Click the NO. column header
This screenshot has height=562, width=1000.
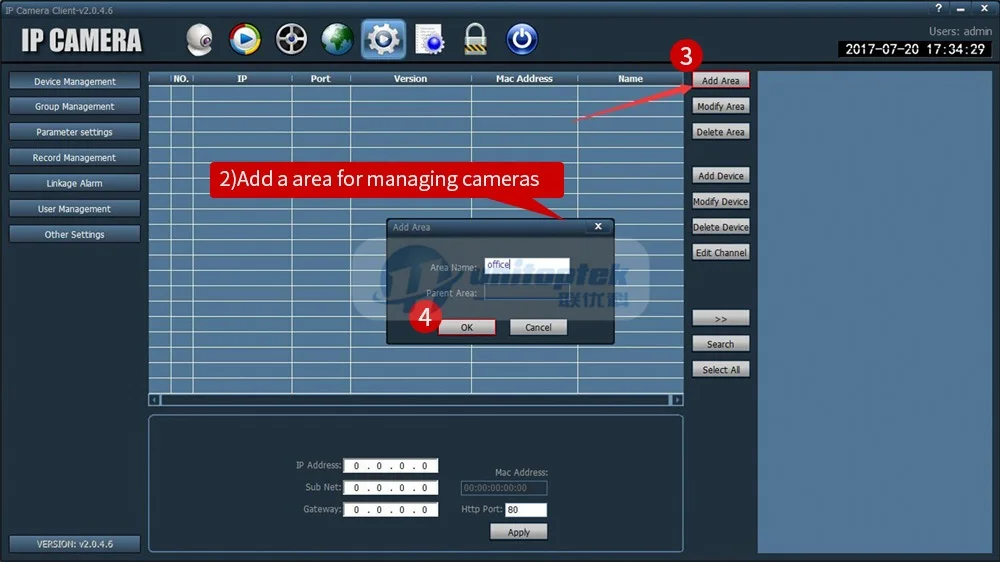(181, 78)
